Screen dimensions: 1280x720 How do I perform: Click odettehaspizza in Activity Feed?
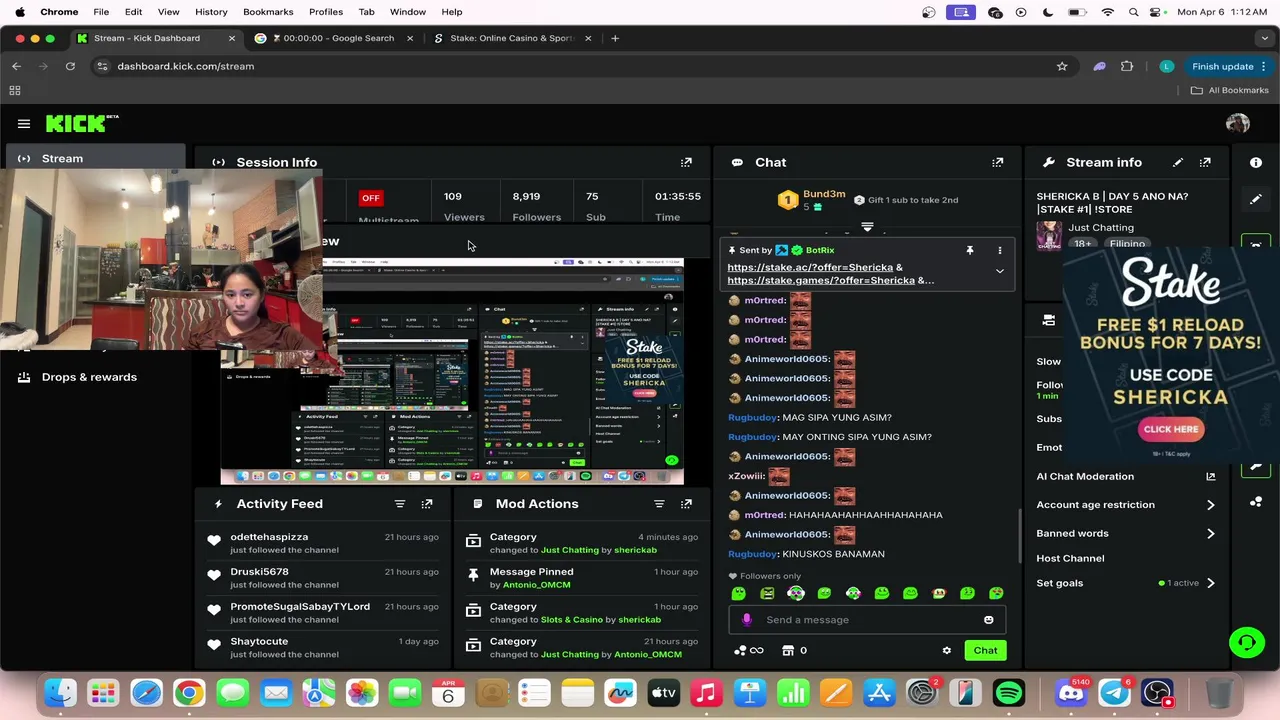(269, 537)
